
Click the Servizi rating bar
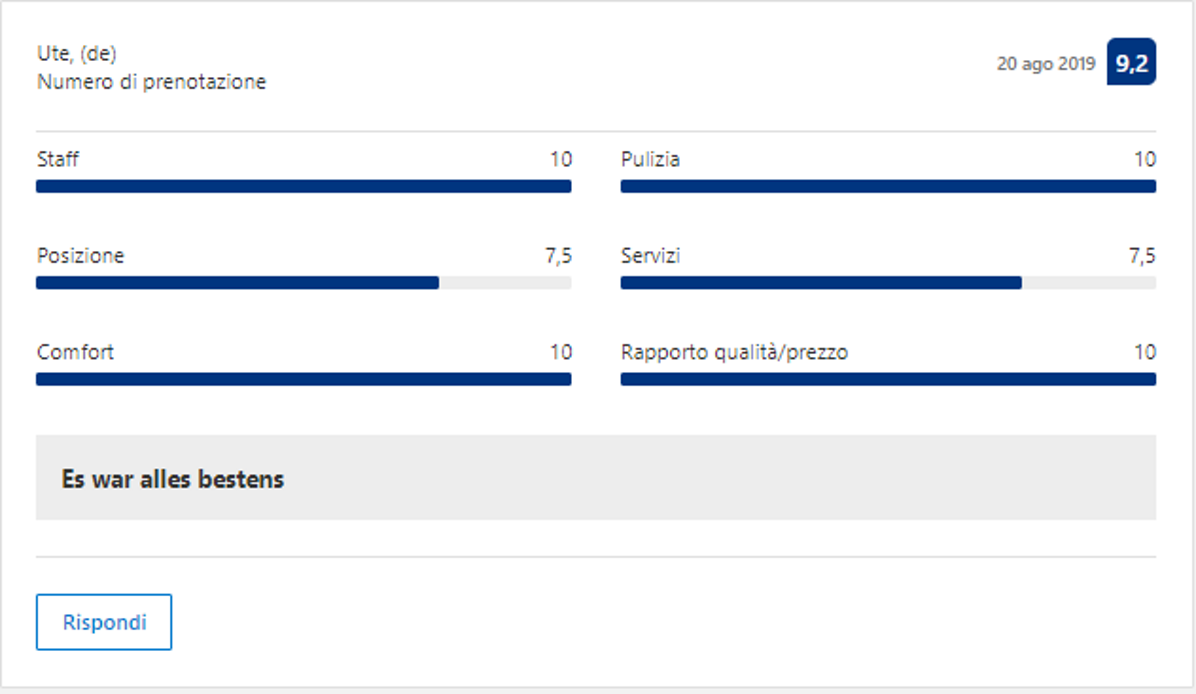click(x=888, y=283)
